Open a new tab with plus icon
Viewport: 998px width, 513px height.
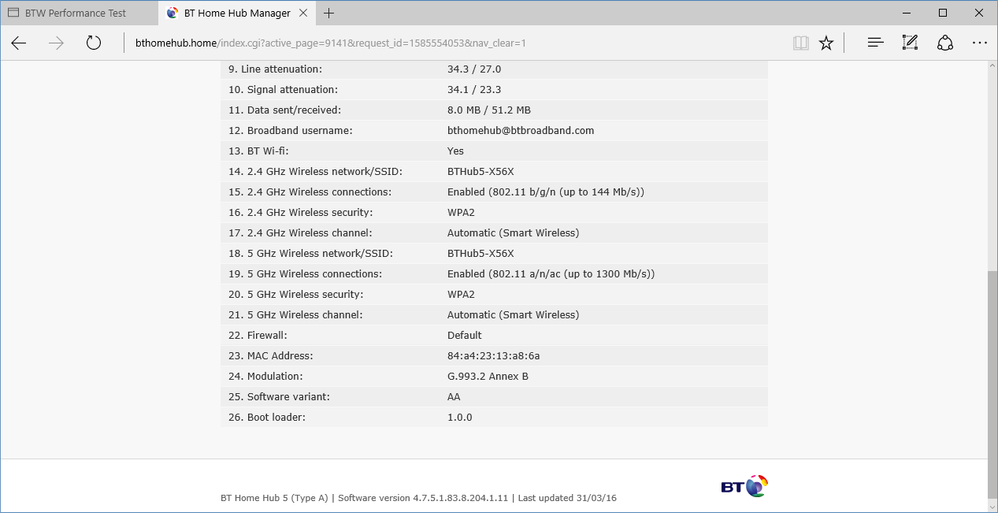point(328,13)
